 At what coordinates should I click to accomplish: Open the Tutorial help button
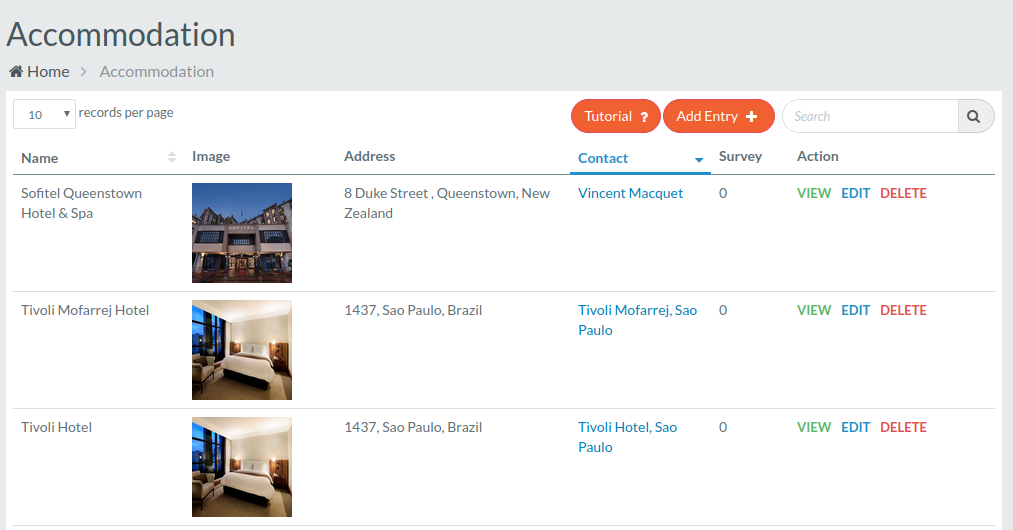(x=616, y=116)
